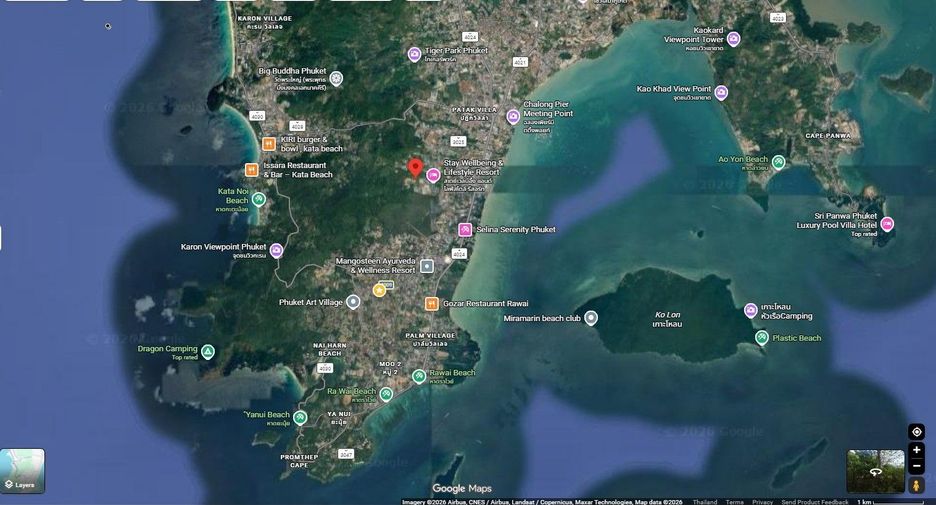This screenshot has width=936, height=505.
Task: Select the Ao Yon Beach marker
Action: click(778, 162)
